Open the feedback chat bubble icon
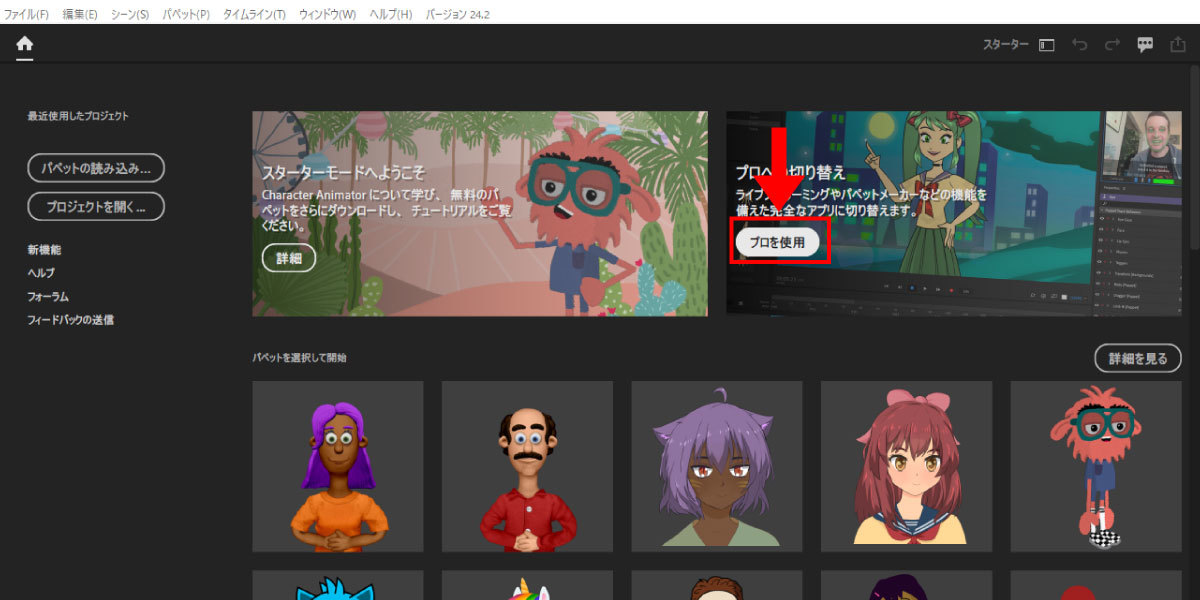Viewport: 1200px width, 600px height. pos(1145,45)
